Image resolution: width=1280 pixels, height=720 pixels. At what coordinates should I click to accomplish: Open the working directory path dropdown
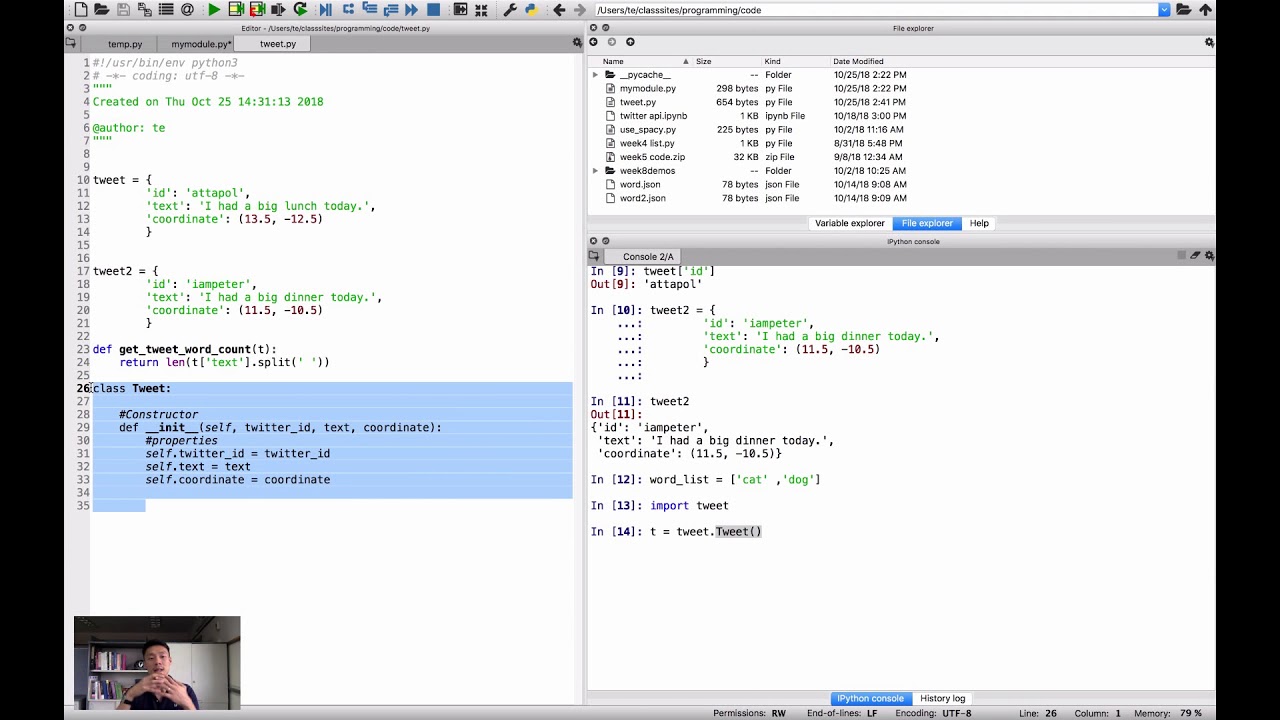tap(1164, 10)
